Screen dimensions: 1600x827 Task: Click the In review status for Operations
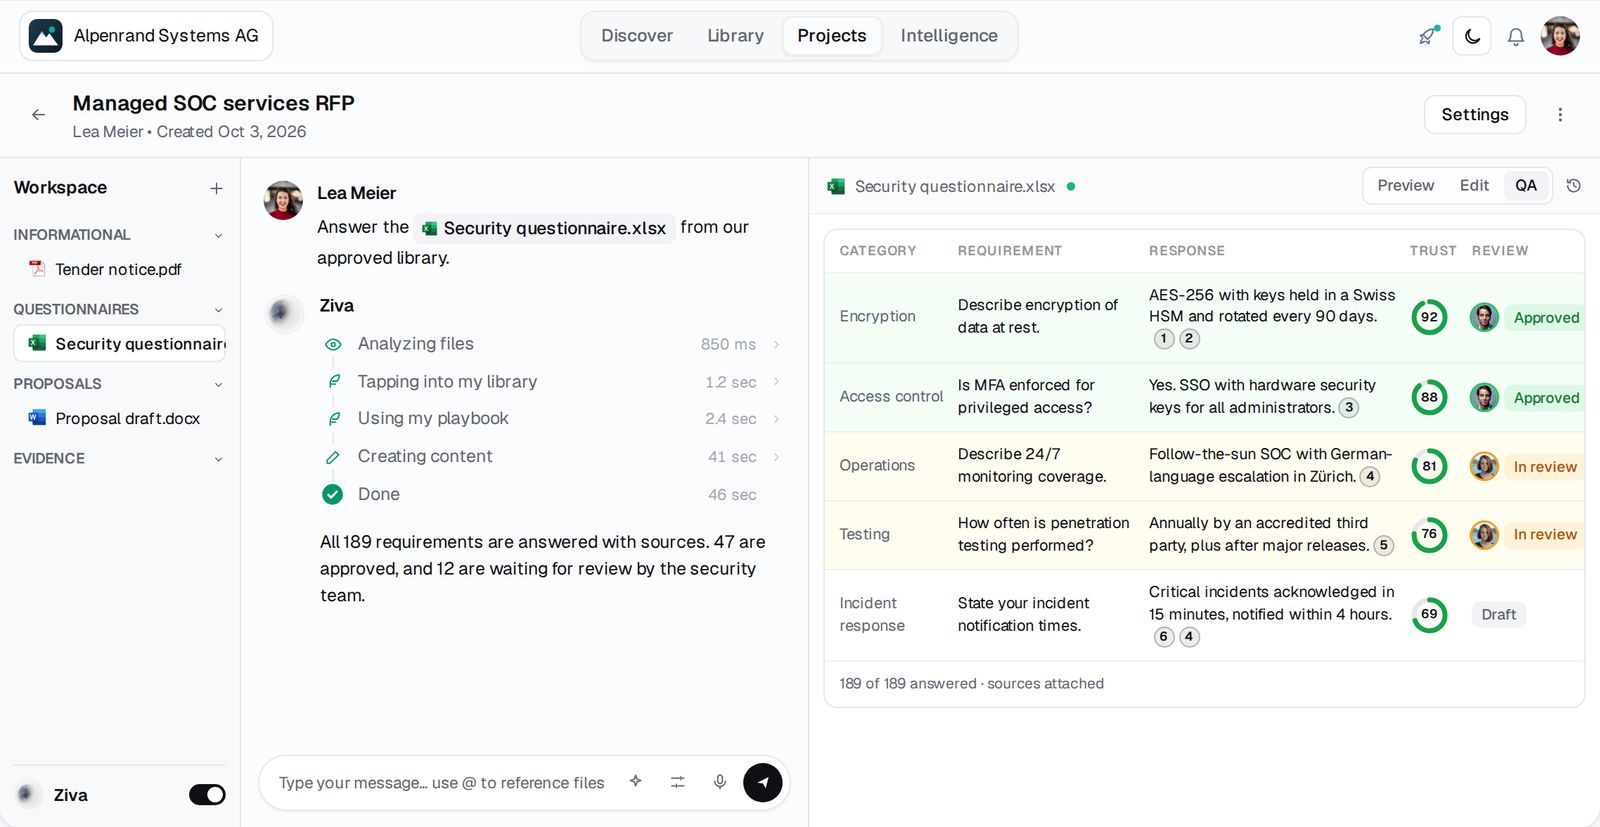point(1545,467)
